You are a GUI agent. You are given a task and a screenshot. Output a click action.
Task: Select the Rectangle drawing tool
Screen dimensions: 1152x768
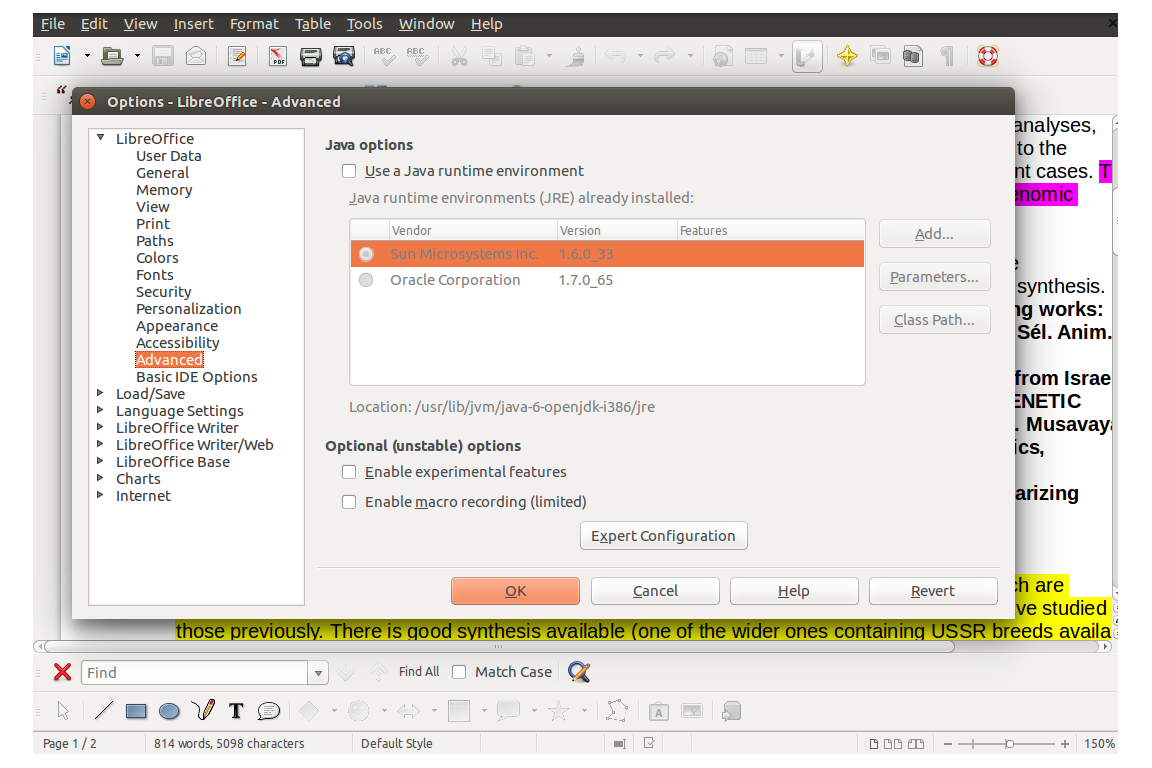(x=136, y=711)
